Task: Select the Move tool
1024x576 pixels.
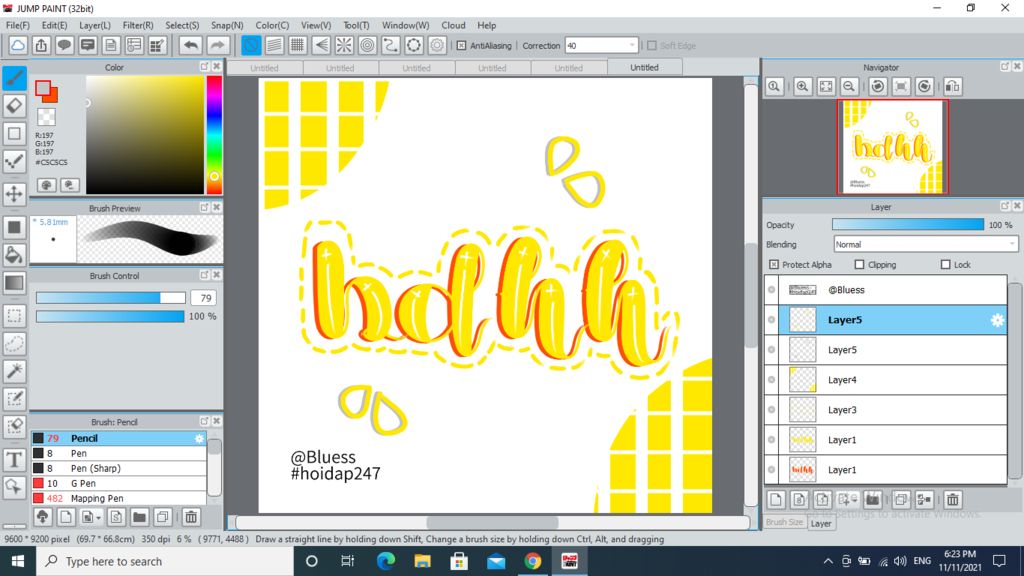Action: (14, 194)
